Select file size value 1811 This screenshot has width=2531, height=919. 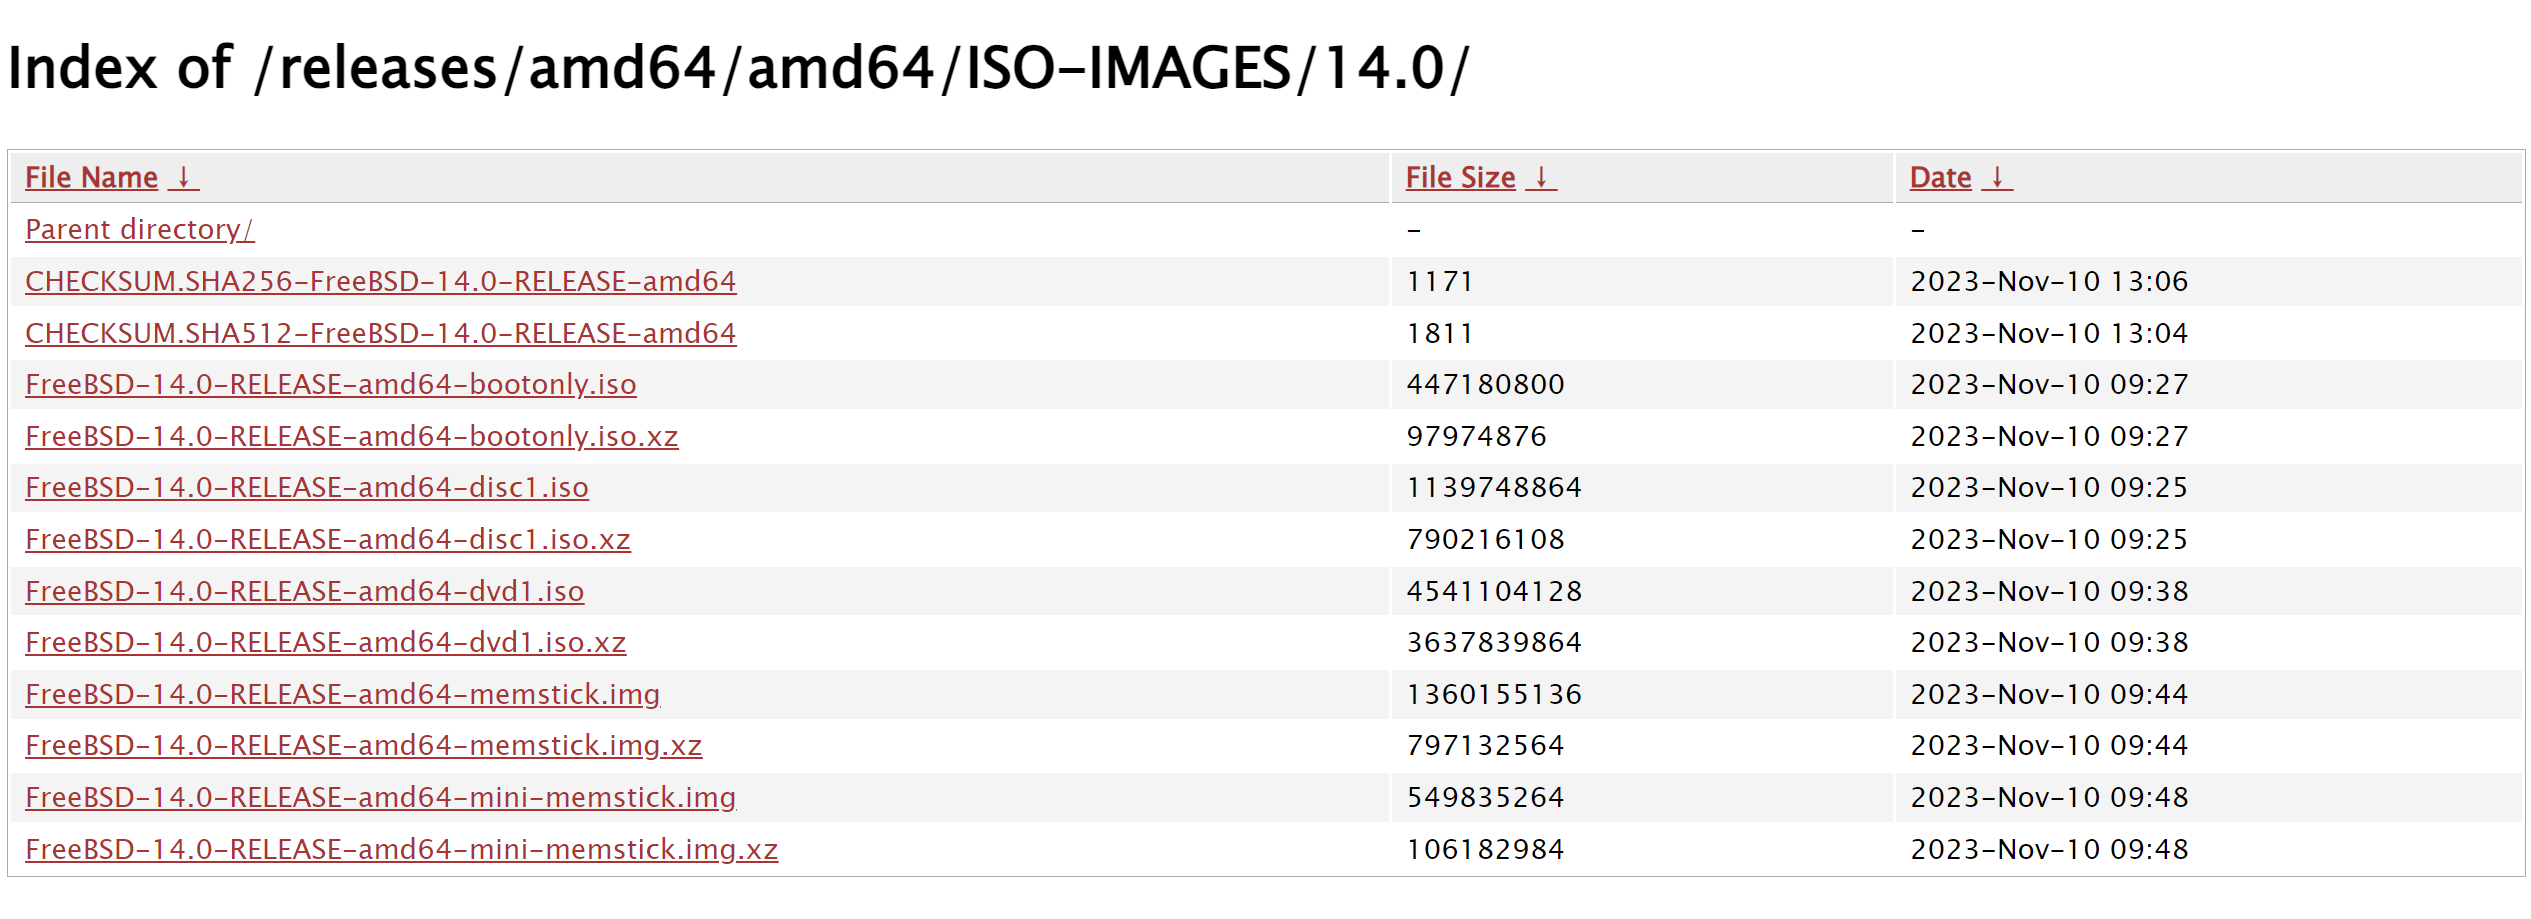pyautogui.click(x=1440, y=333)
